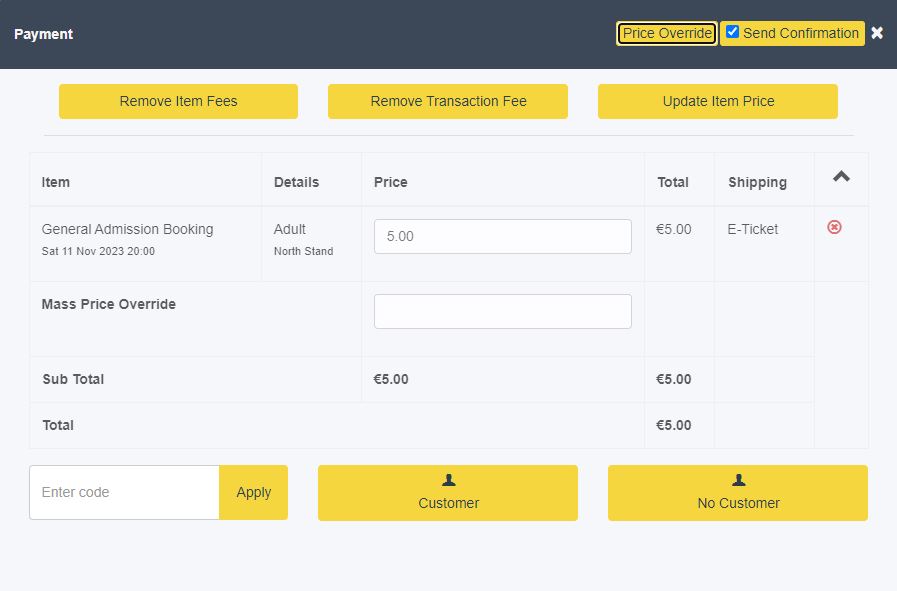The width and height of the screenshot is (897, 591).
Task: Click the person icon on the Customer button
Action: click(448, 480)
